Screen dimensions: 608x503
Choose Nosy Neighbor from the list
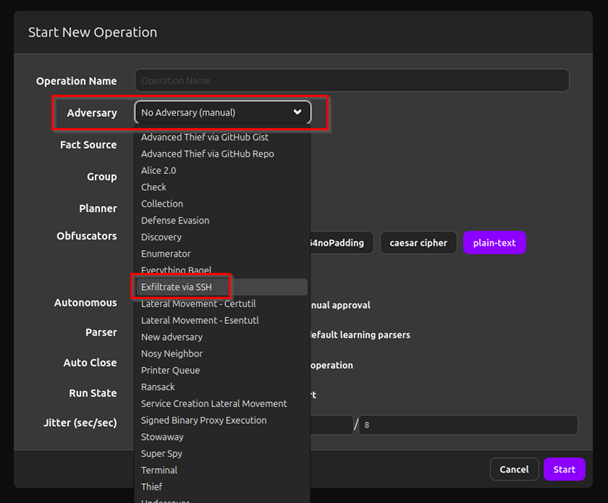coord(222,354)
